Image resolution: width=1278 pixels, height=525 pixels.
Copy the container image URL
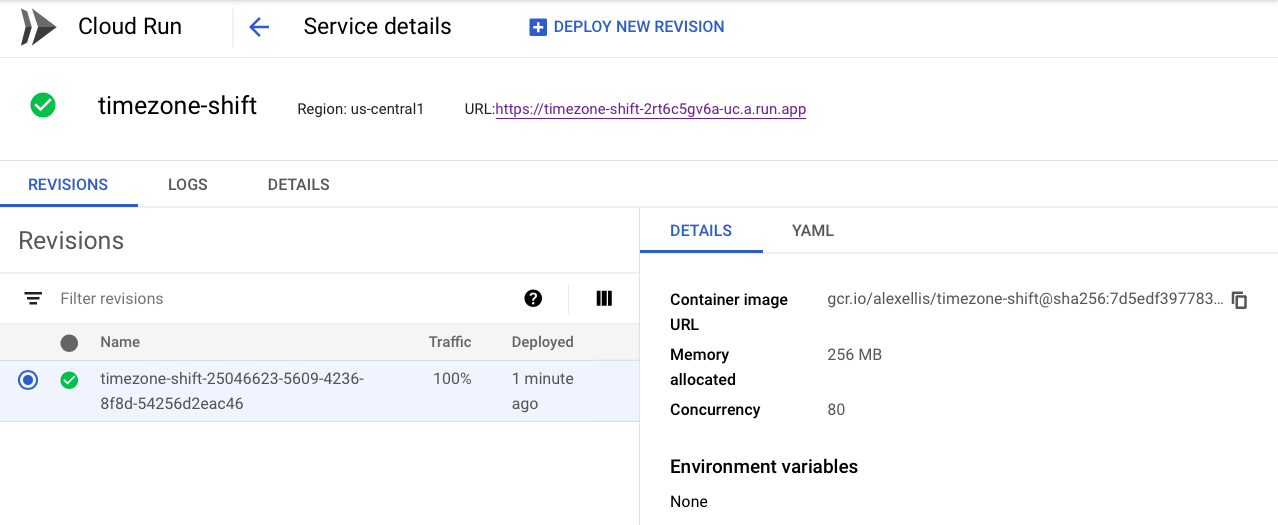coord(1240,300)
